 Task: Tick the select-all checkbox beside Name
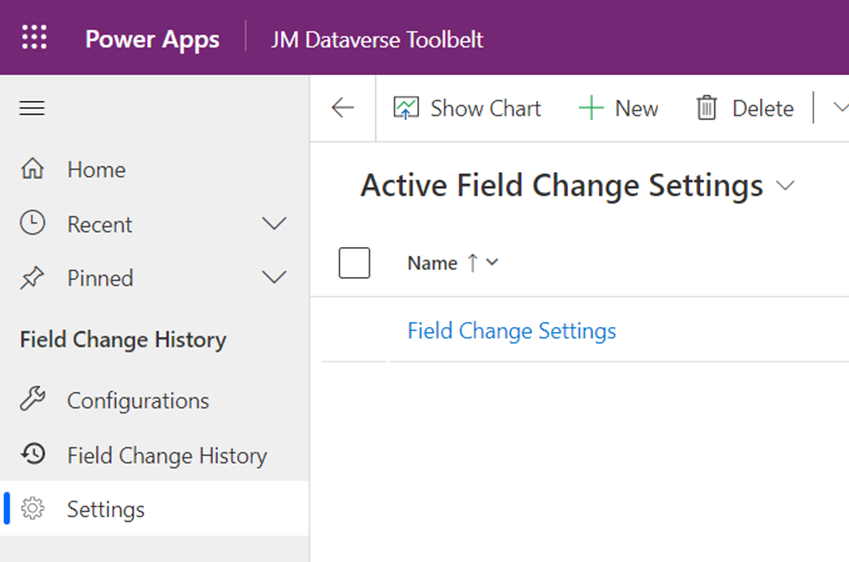(354, 263)
